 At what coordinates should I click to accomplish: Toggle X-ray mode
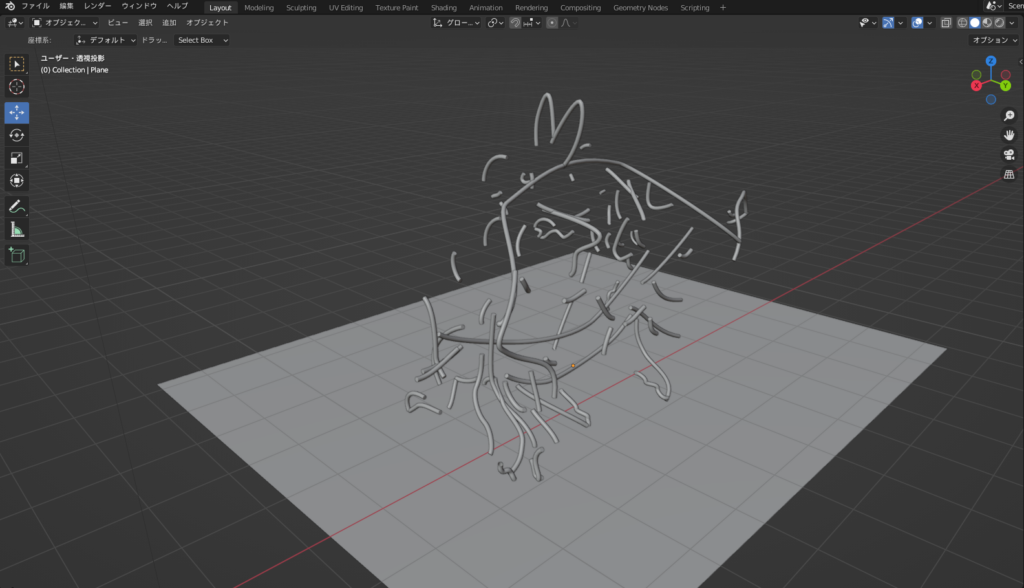[x=946, y=23]
